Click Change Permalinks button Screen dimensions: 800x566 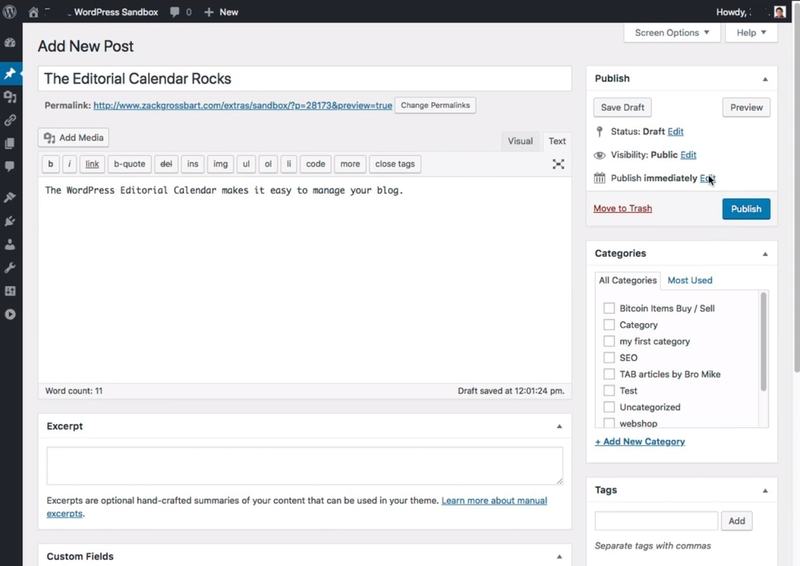pyautogui.click(x=435, y=106)
